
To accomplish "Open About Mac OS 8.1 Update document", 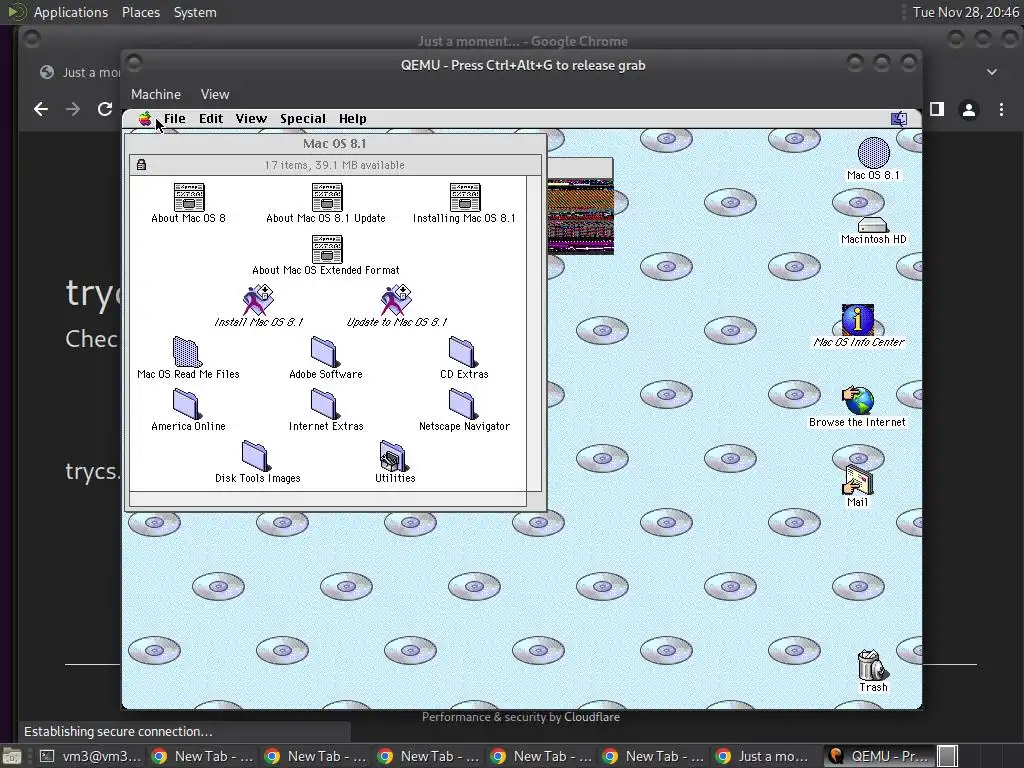I will (327, 197).
